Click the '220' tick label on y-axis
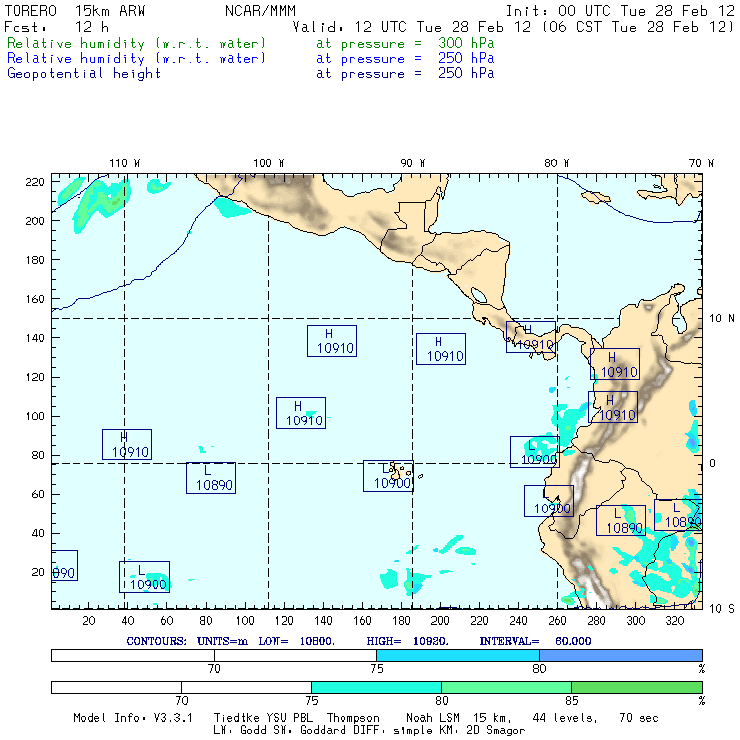Image resolution: width=740 pixels, height=740 pixels. [x=35, y=182]
